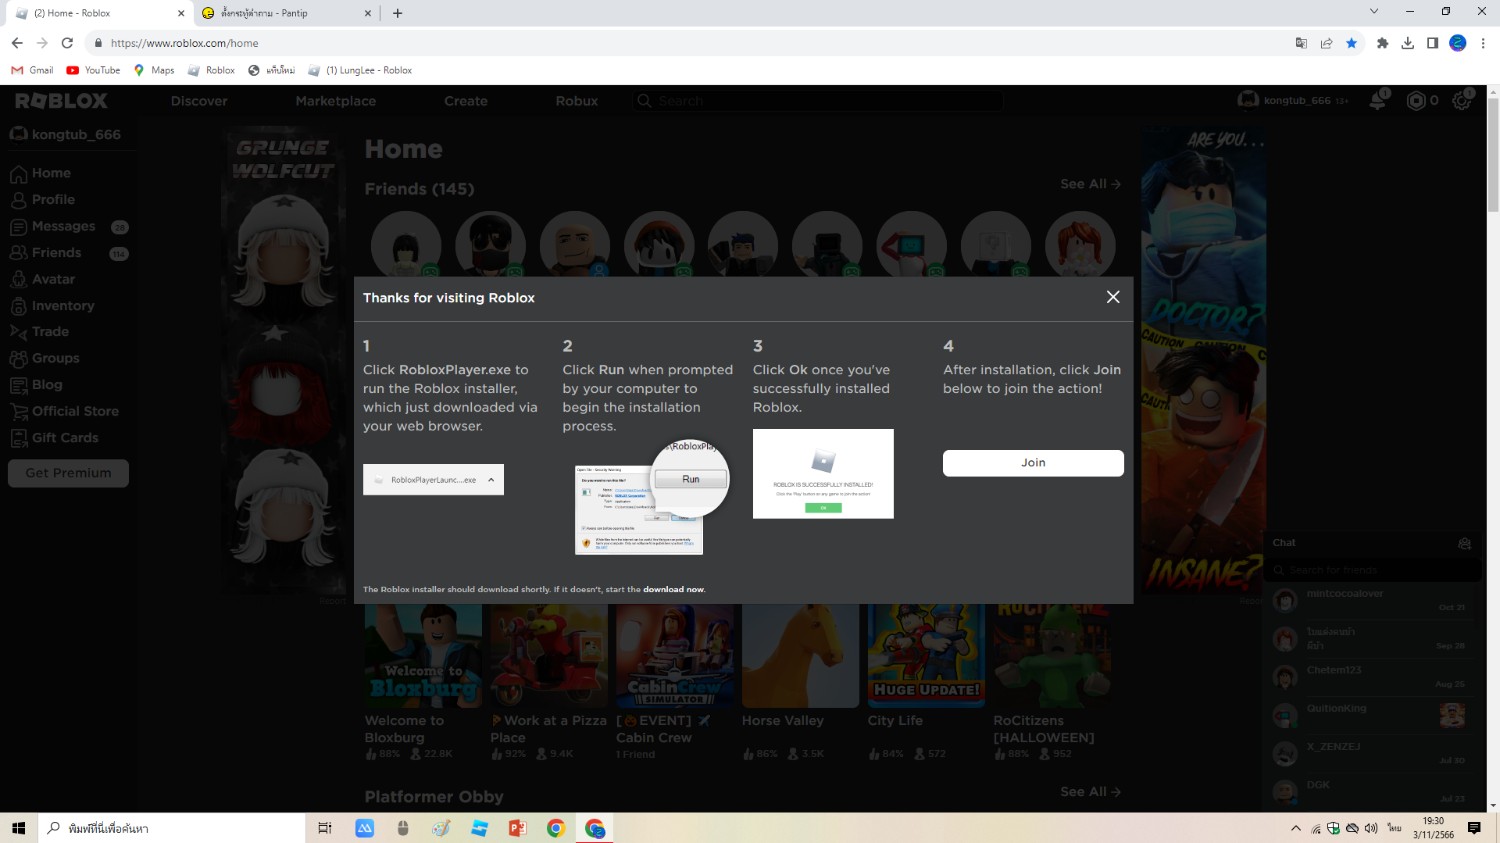Open the Gmail bookmark
The height and width of the screenshot is (843, 1500).
point(32,70)
